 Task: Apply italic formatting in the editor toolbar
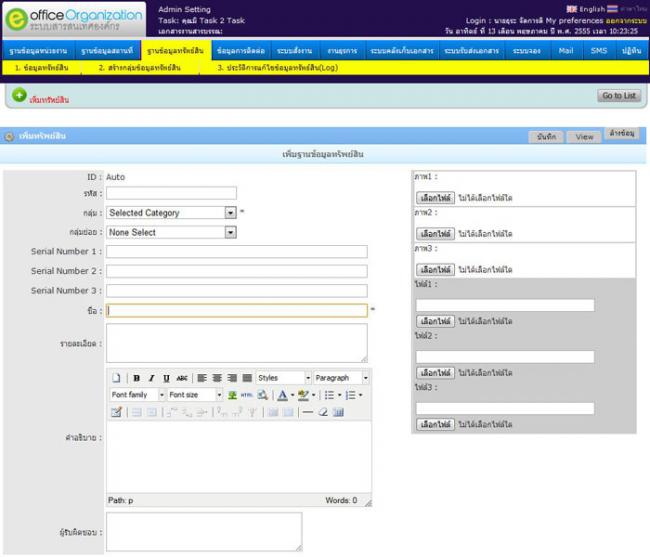[x=150, y=378]
